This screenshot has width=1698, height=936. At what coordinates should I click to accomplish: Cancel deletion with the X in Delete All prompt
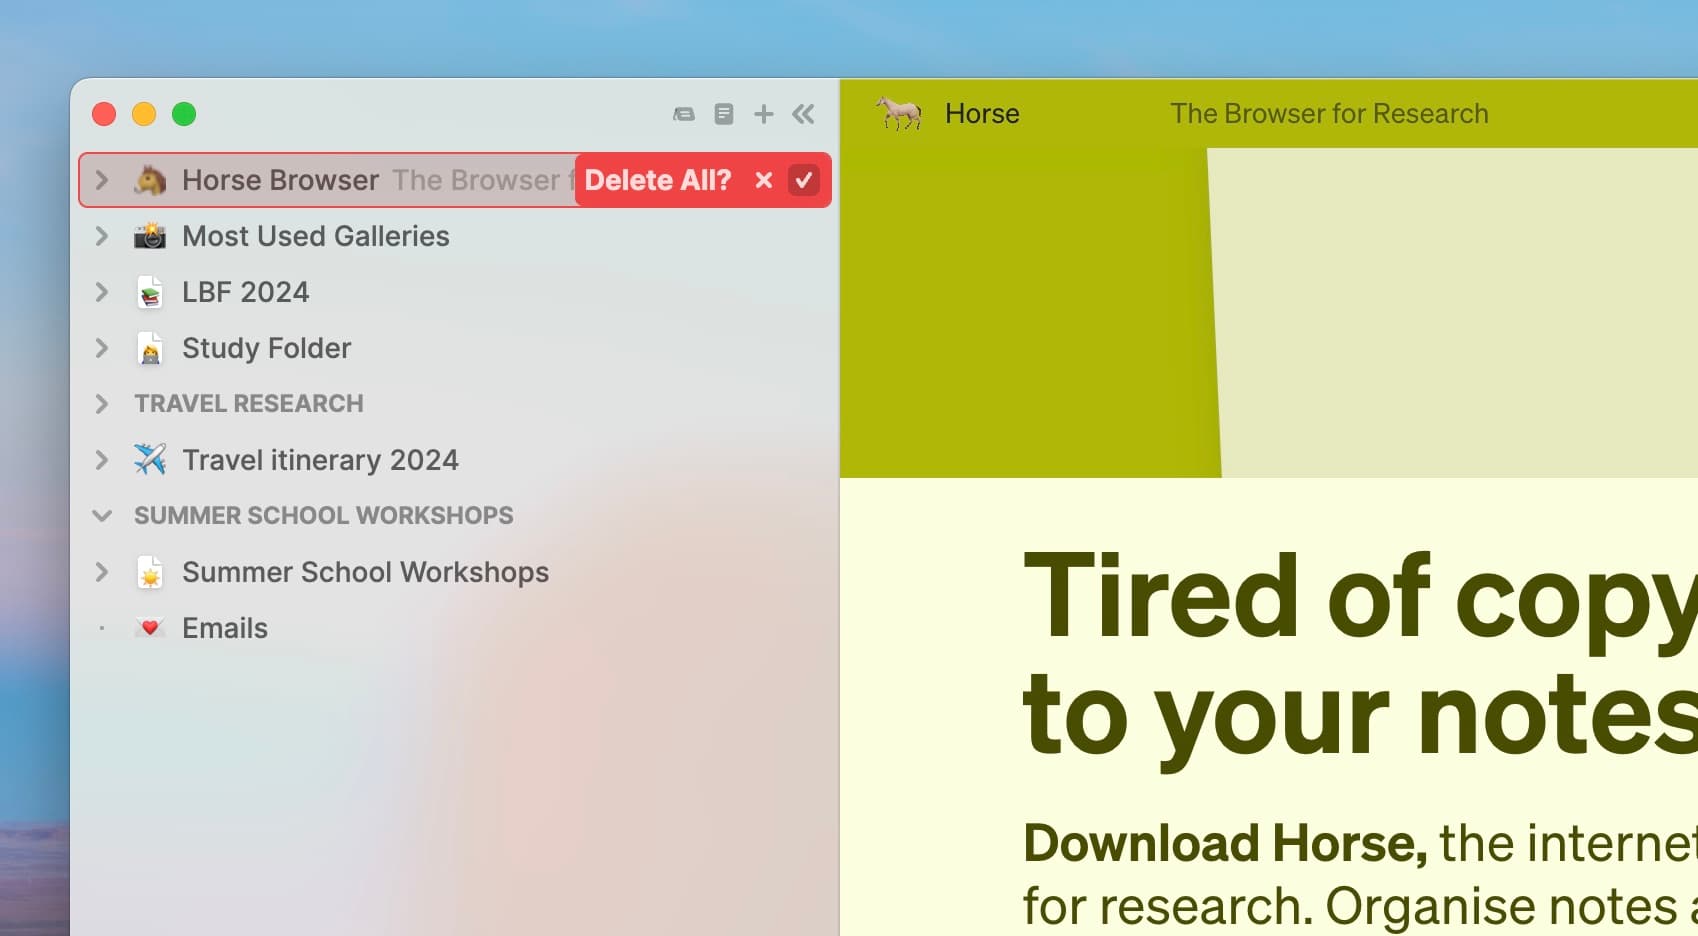pos(764,180)
